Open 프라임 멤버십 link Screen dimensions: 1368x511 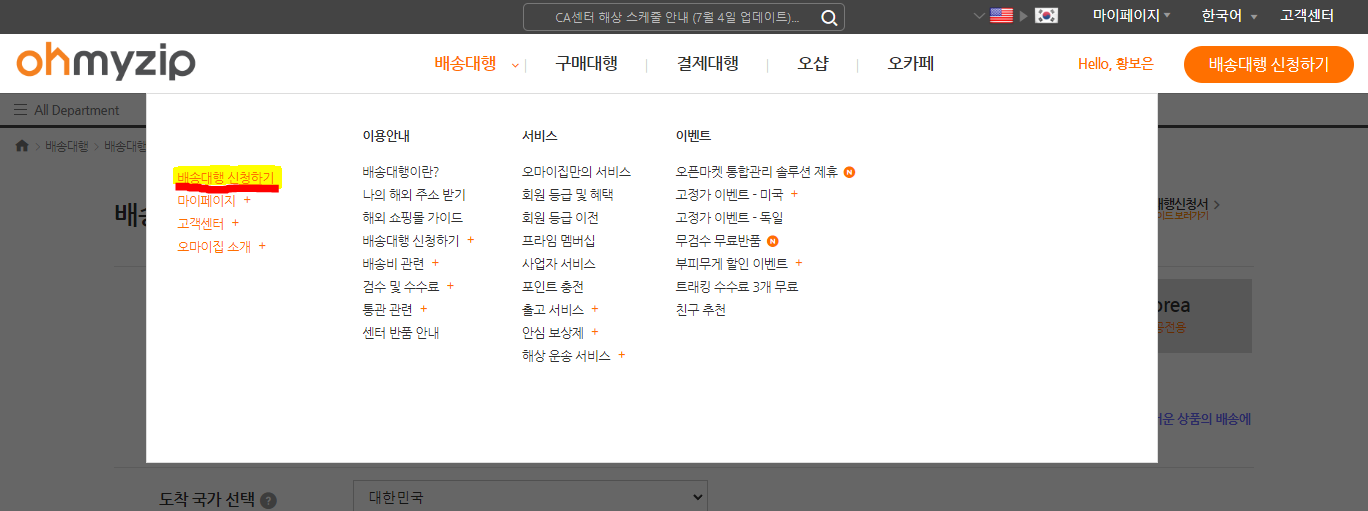click(558, 241)
